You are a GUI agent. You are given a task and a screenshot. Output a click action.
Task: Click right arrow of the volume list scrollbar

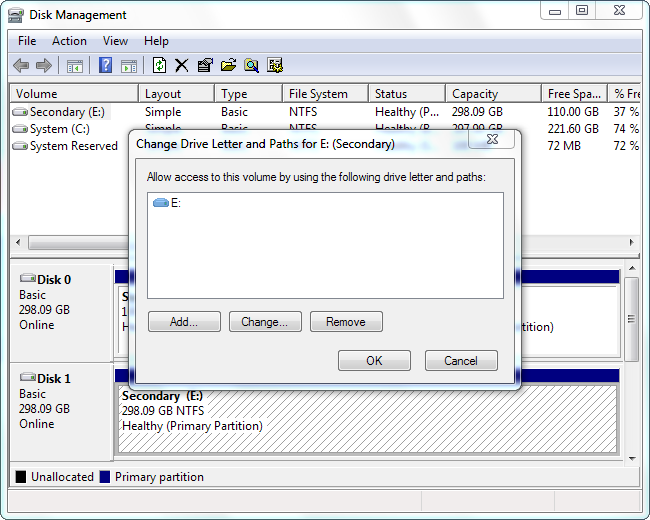631,242
